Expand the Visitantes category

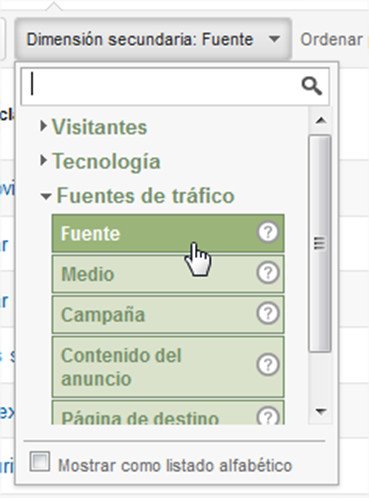93,127
